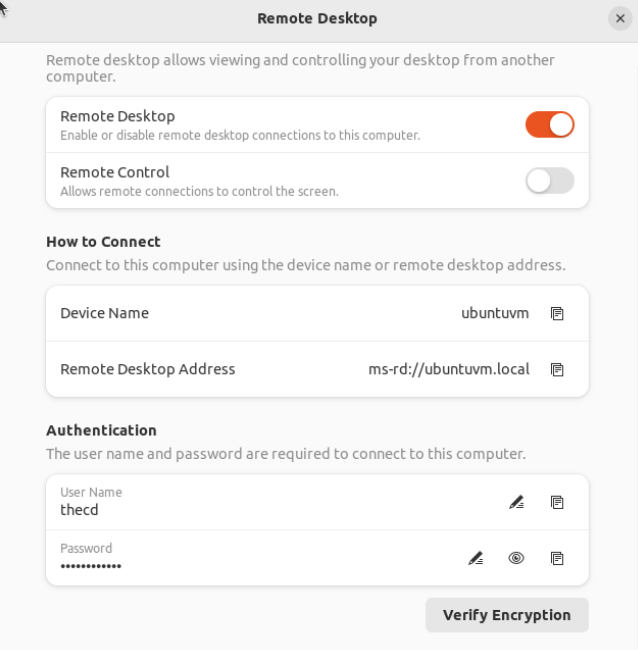
Task: Enable the Remote Control switch
Action: click(x=550, y=180)
